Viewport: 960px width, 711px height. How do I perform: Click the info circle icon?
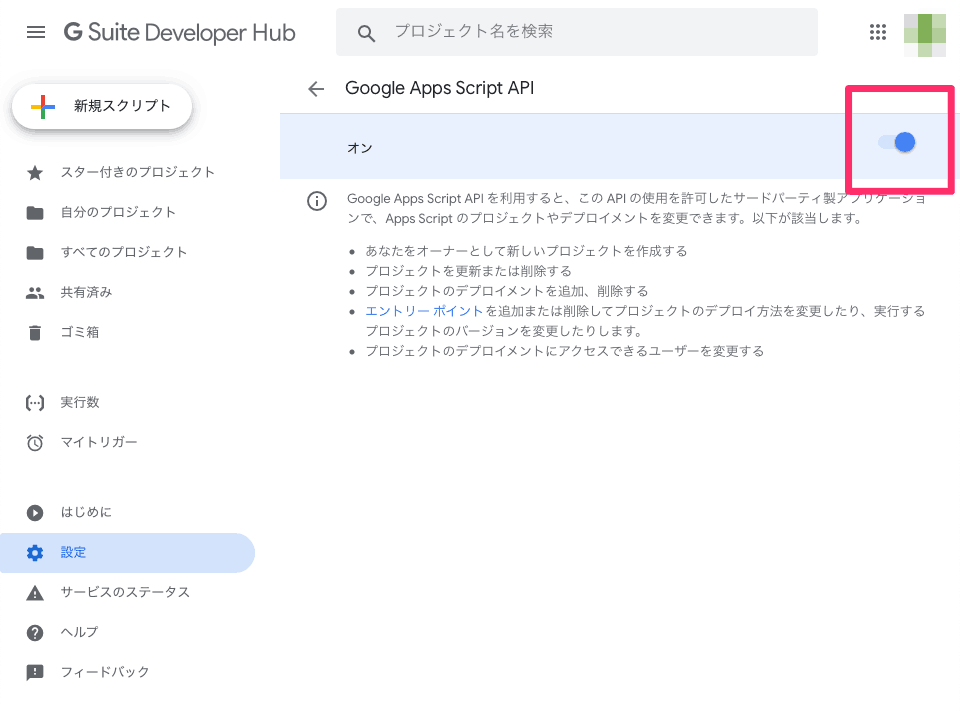click(x=317, y=201)
